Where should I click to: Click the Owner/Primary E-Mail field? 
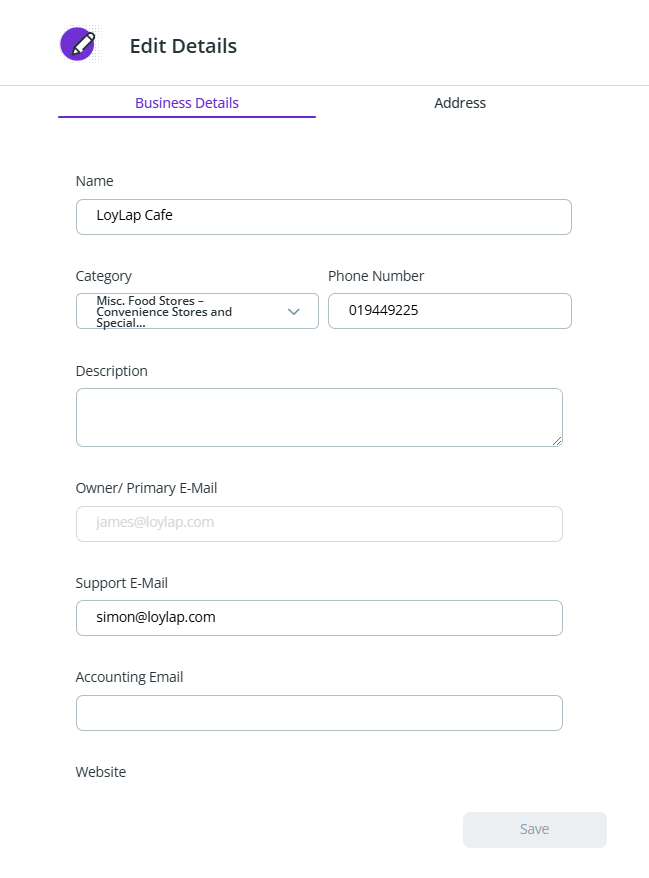coord(319,523)
